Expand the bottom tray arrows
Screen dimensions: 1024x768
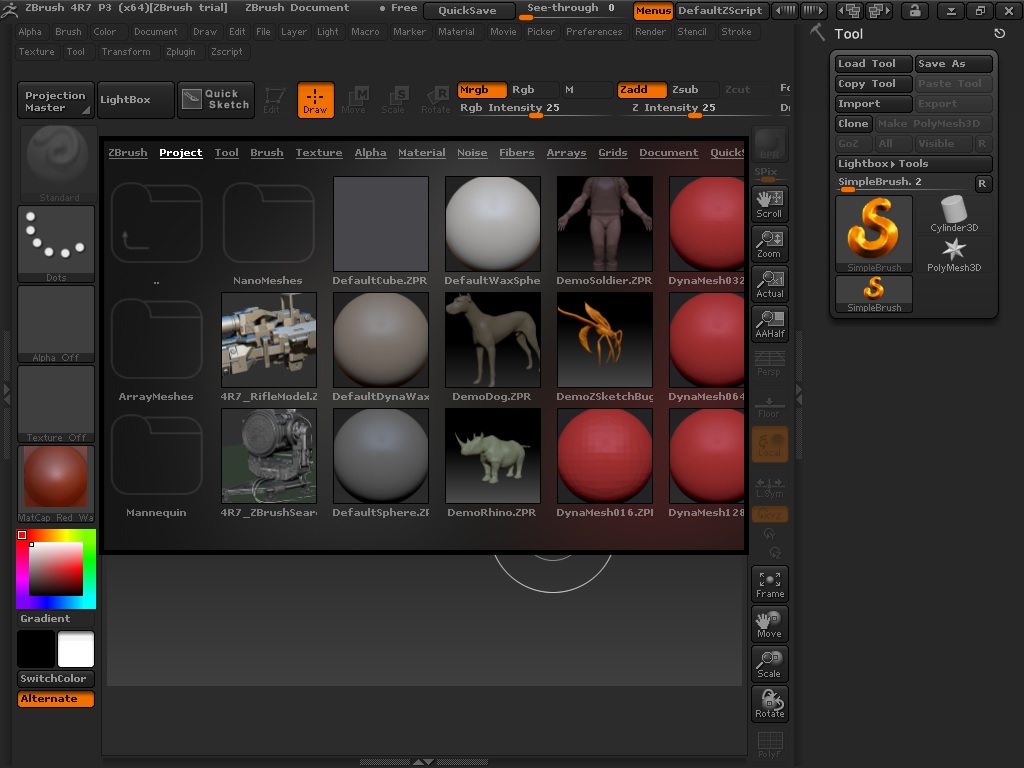click(x=423, y=761)
